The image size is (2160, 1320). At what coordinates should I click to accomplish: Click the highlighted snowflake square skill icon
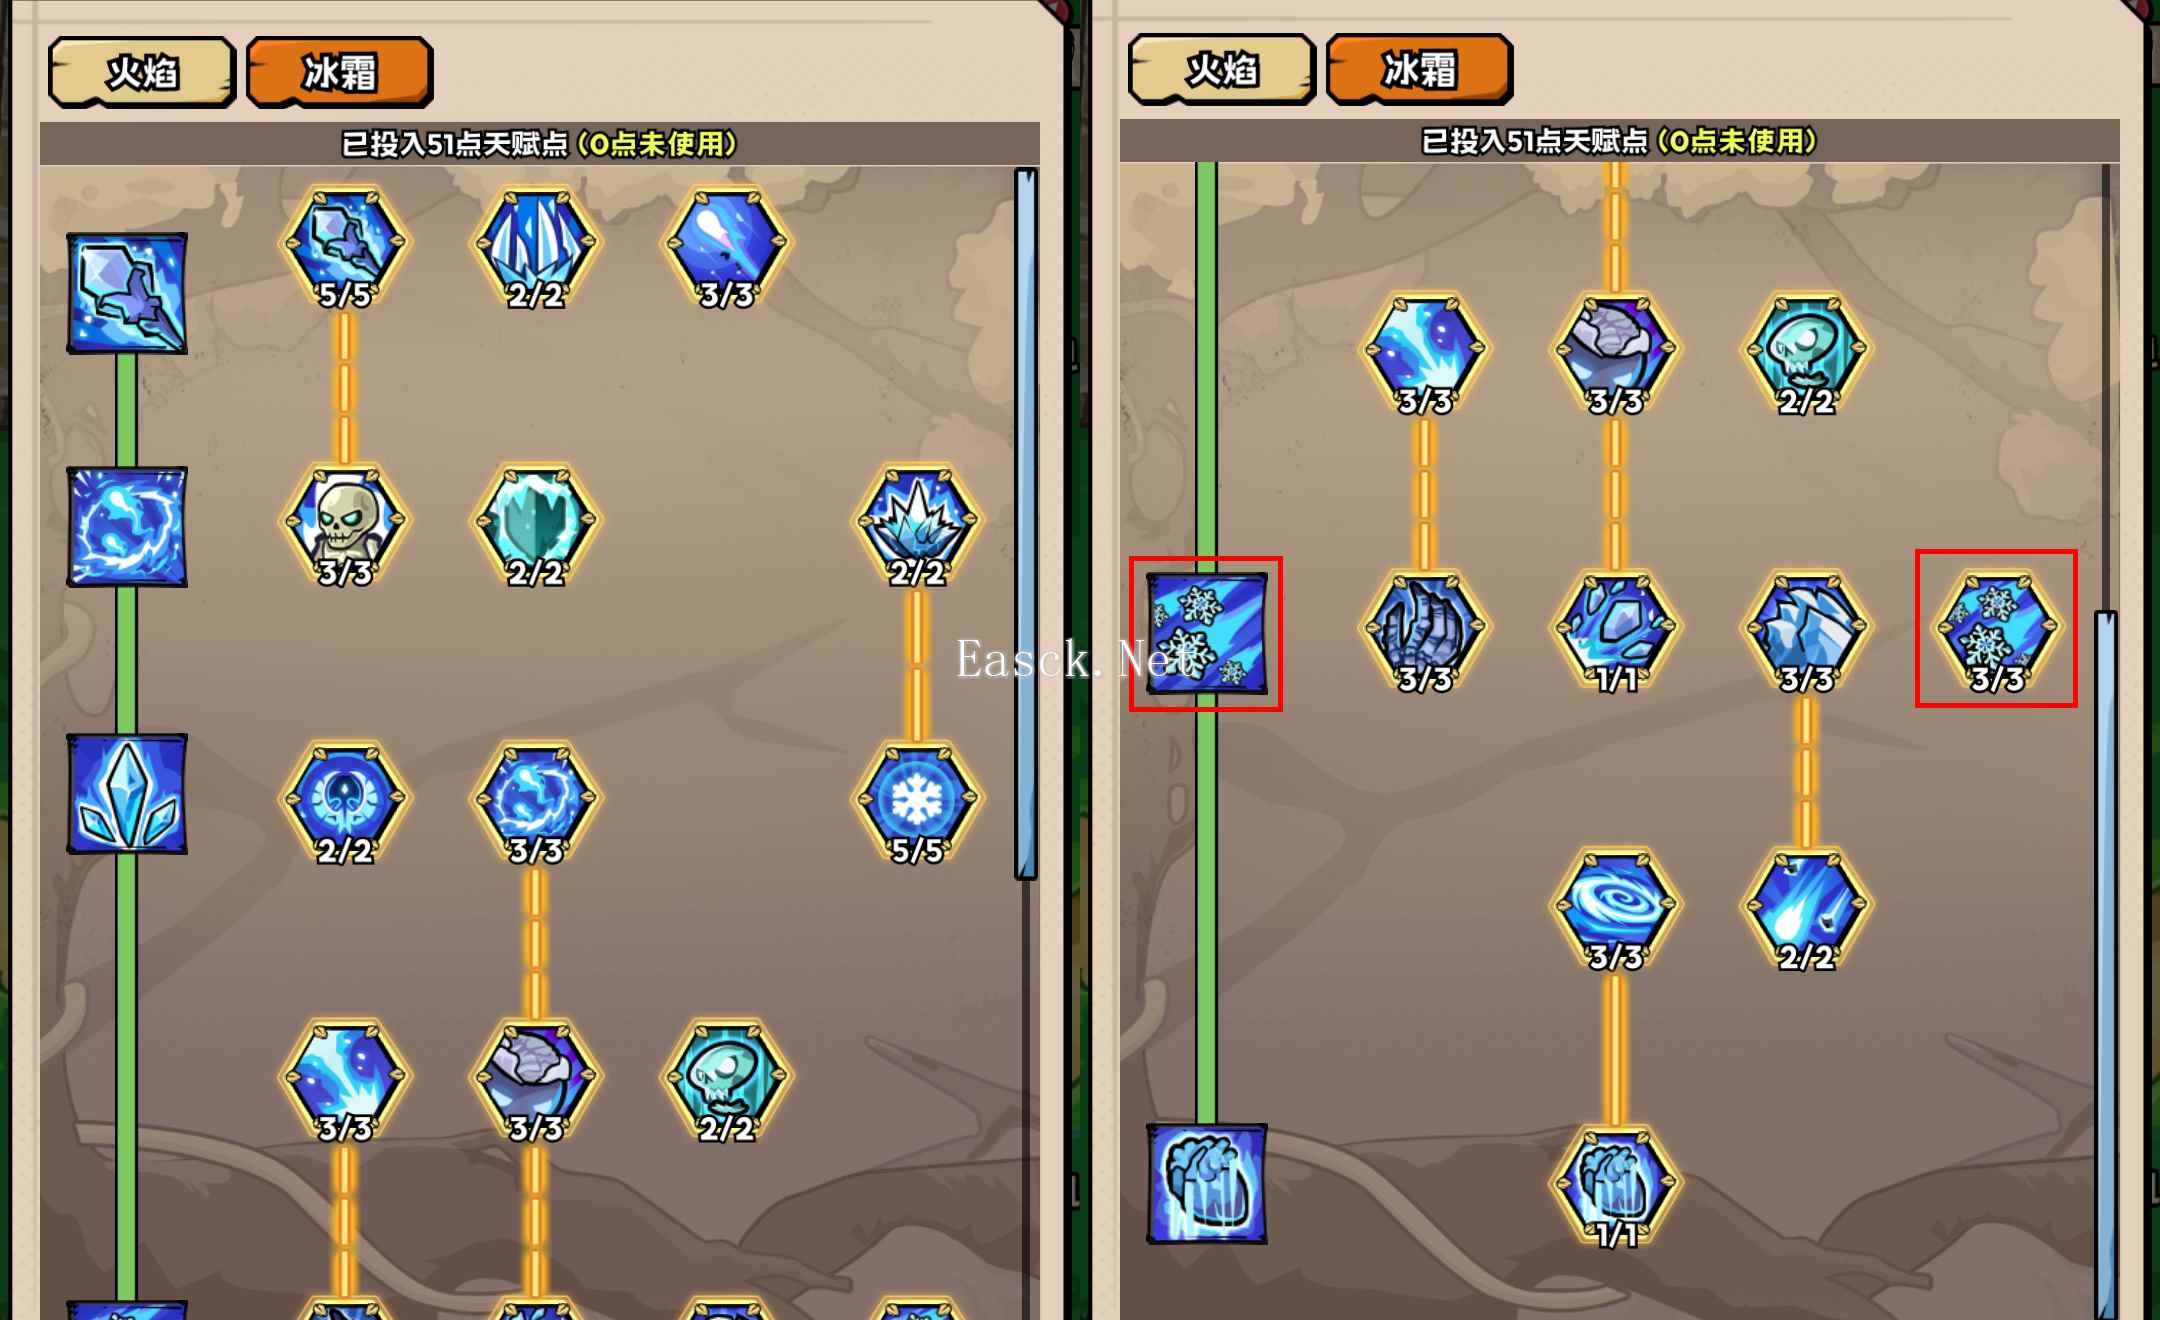[1206, 633]
